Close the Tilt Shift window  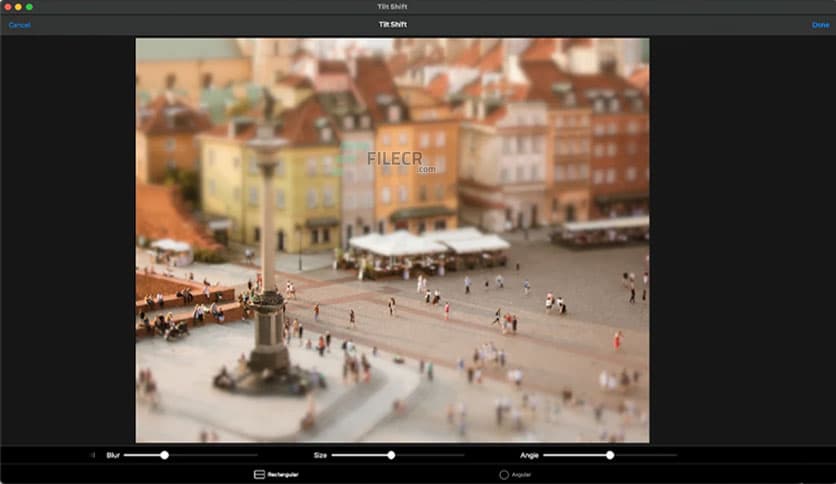click(7, 7)
